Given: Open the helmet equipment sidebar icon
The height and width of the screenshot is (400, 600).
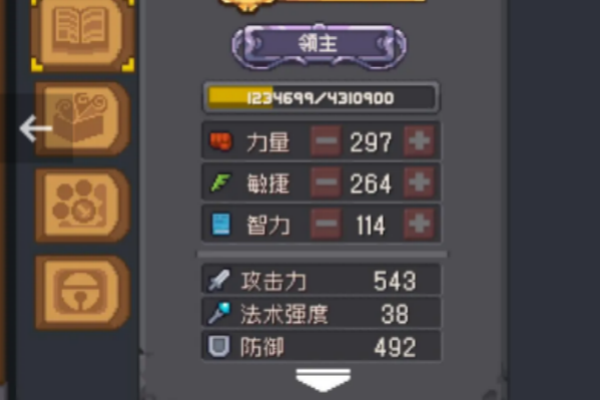Looking at the screenshot, I should pyautogui.click(x=83, y=292).
